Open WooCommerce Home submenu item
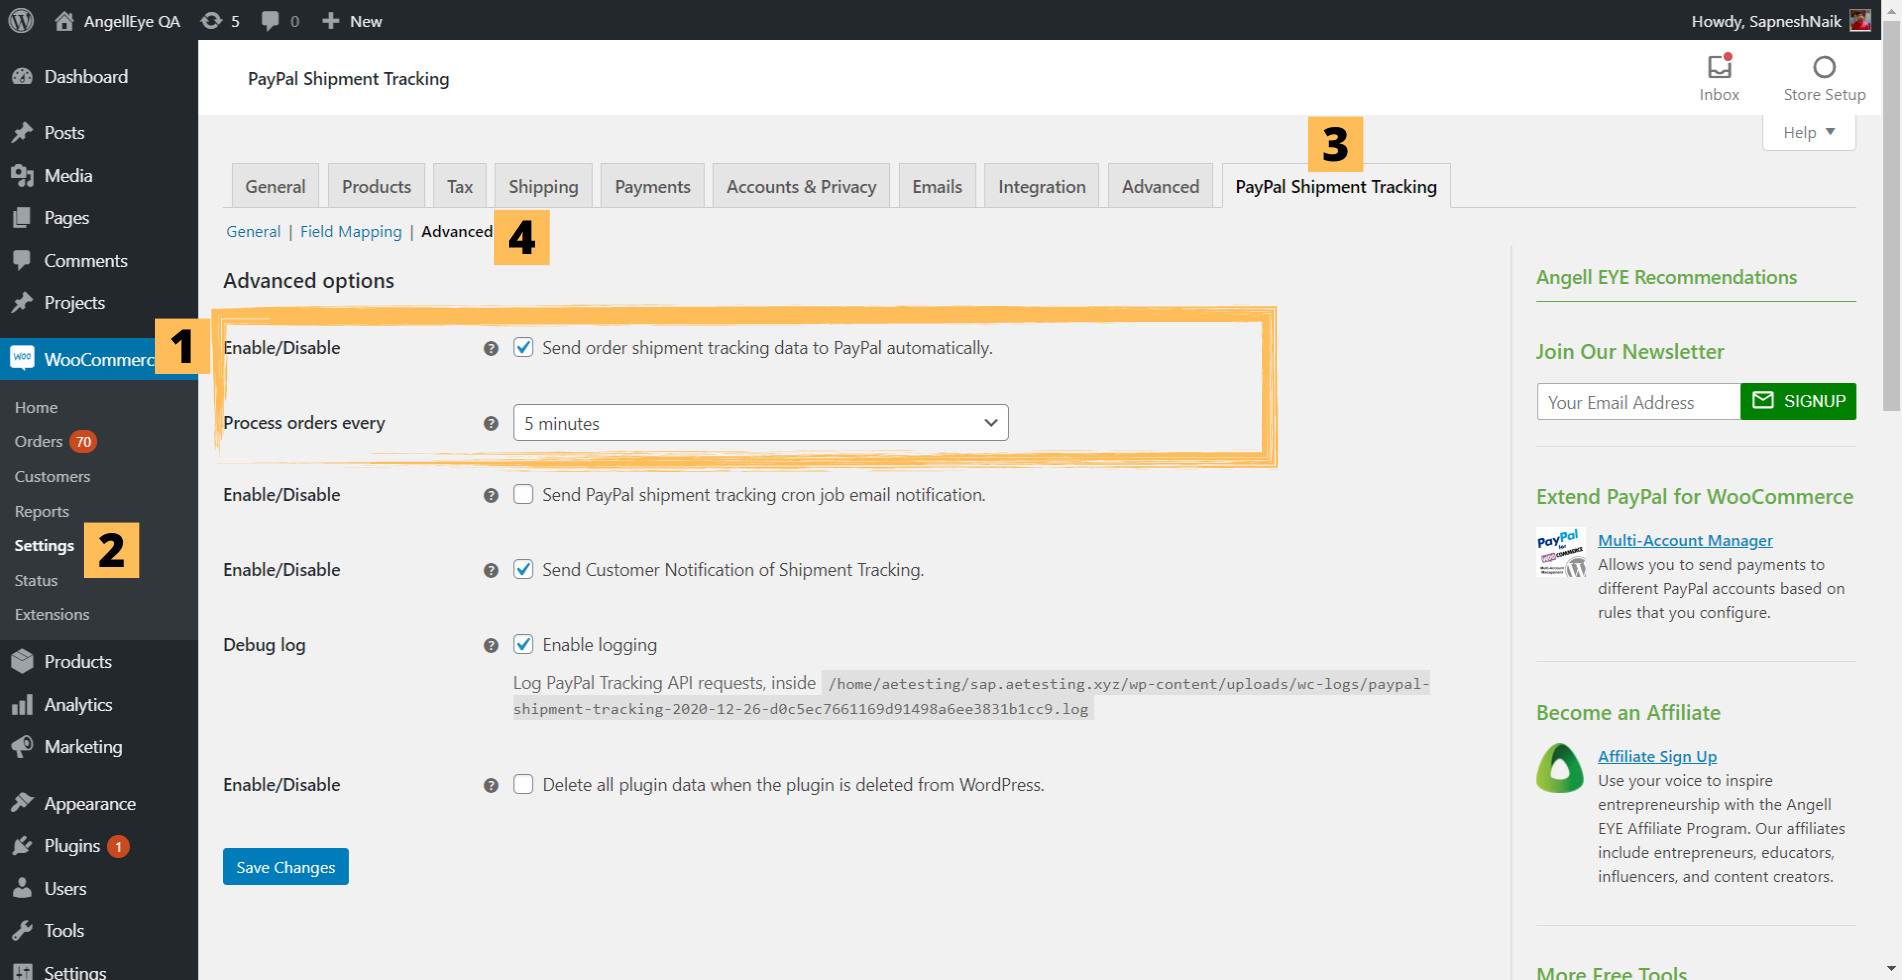The image size is (1902, 980). [36, 407]
